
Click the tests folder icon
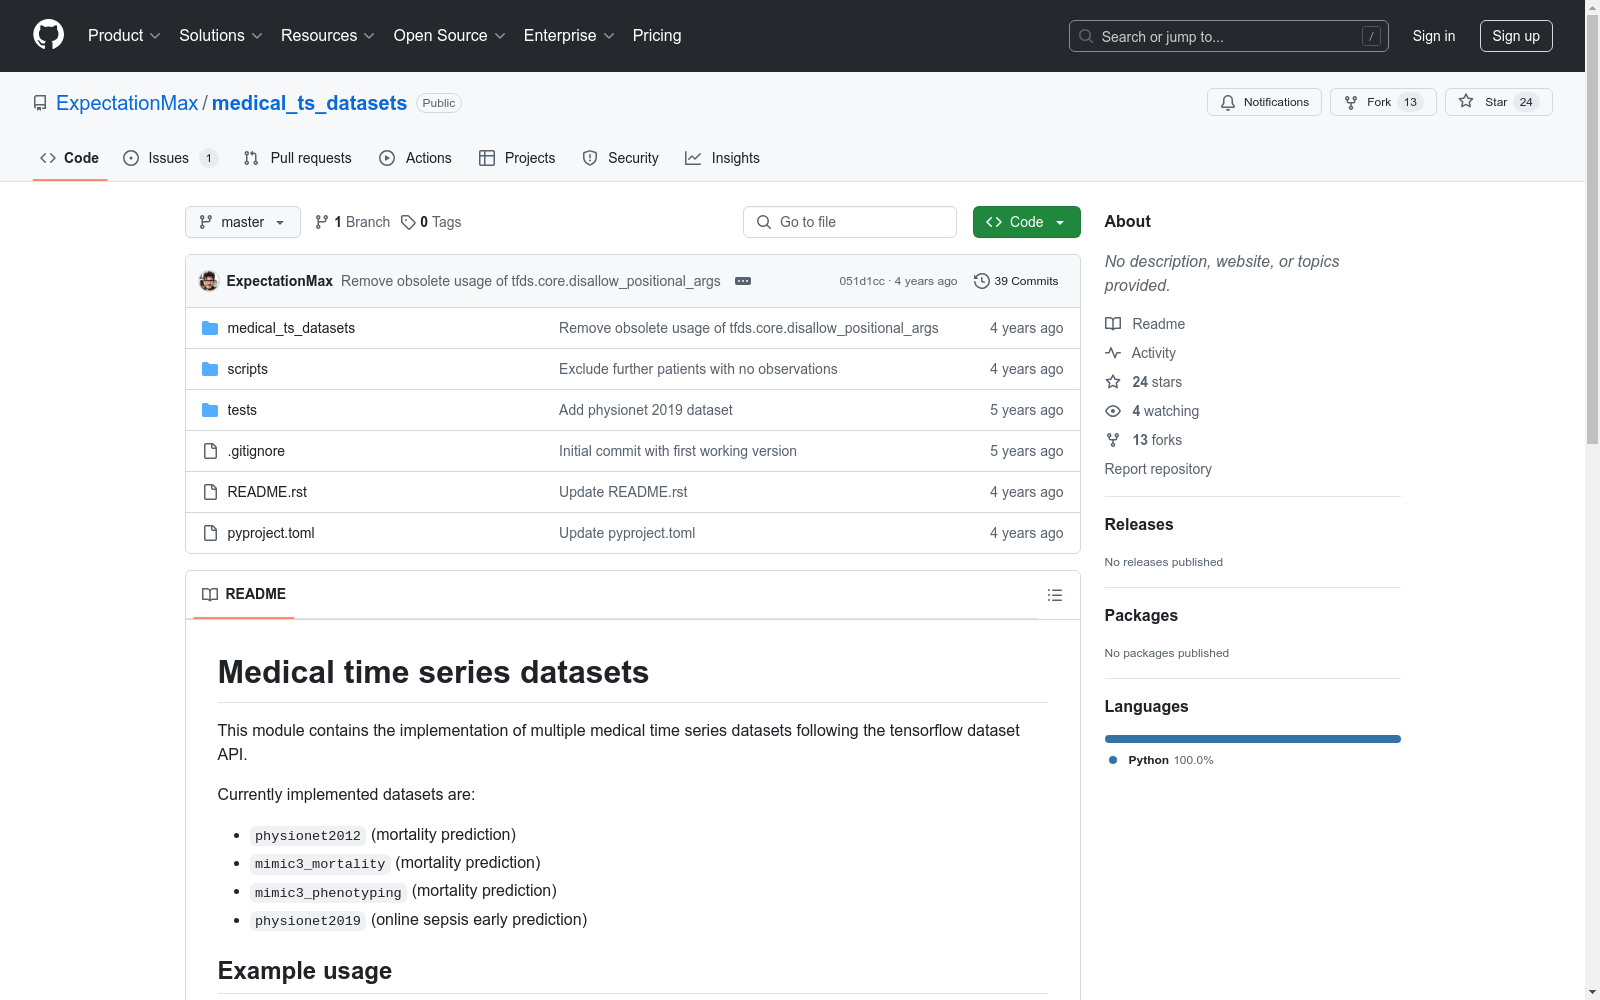pos(210,410)
